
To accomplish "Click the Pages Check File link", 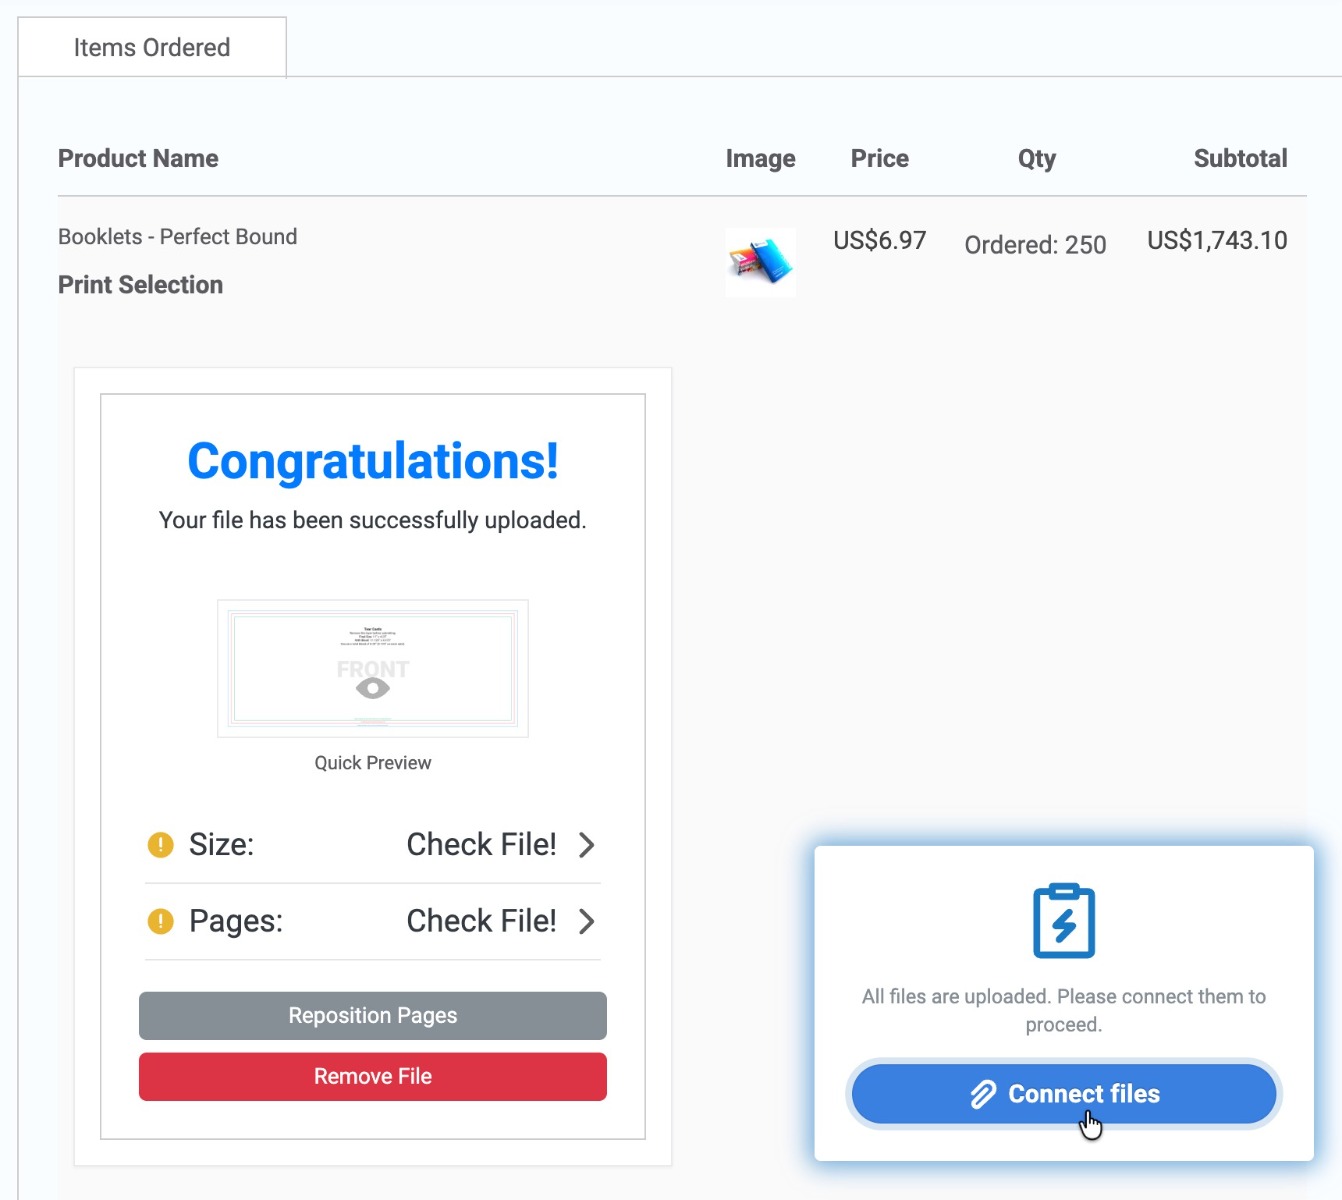I will point(481,921).
